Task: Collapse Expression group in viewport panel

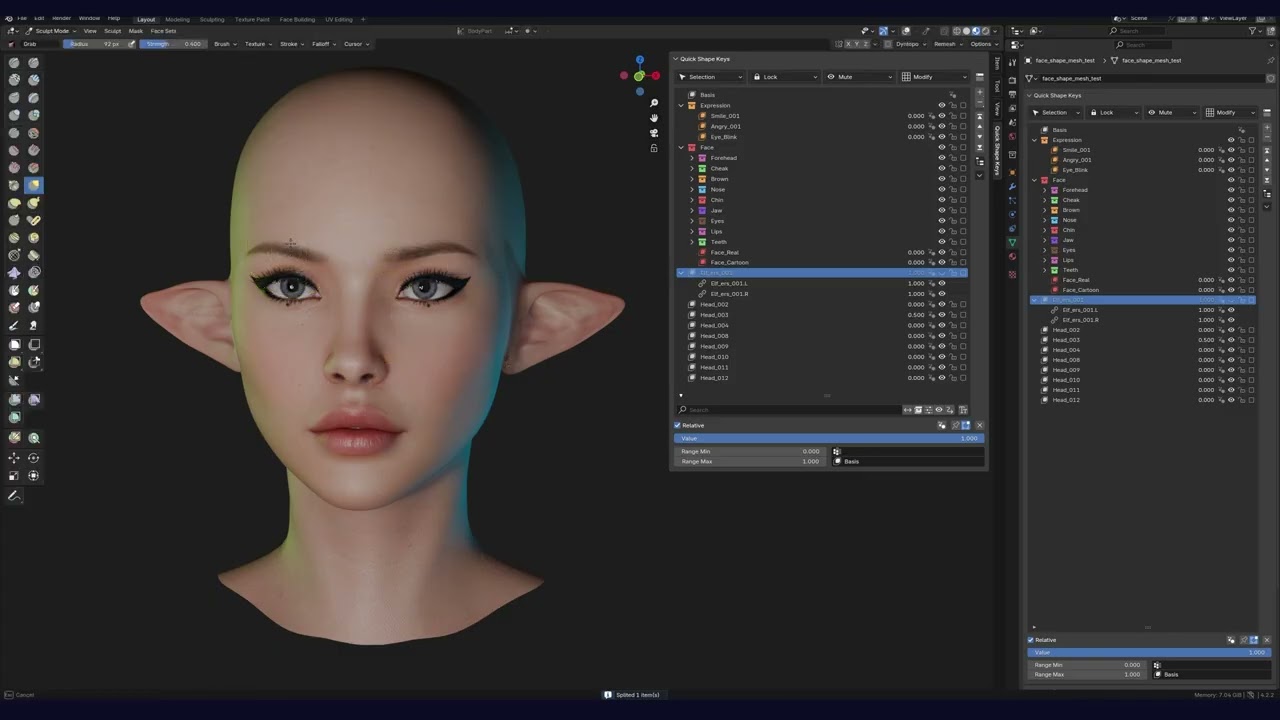Action: coord(681,105)
